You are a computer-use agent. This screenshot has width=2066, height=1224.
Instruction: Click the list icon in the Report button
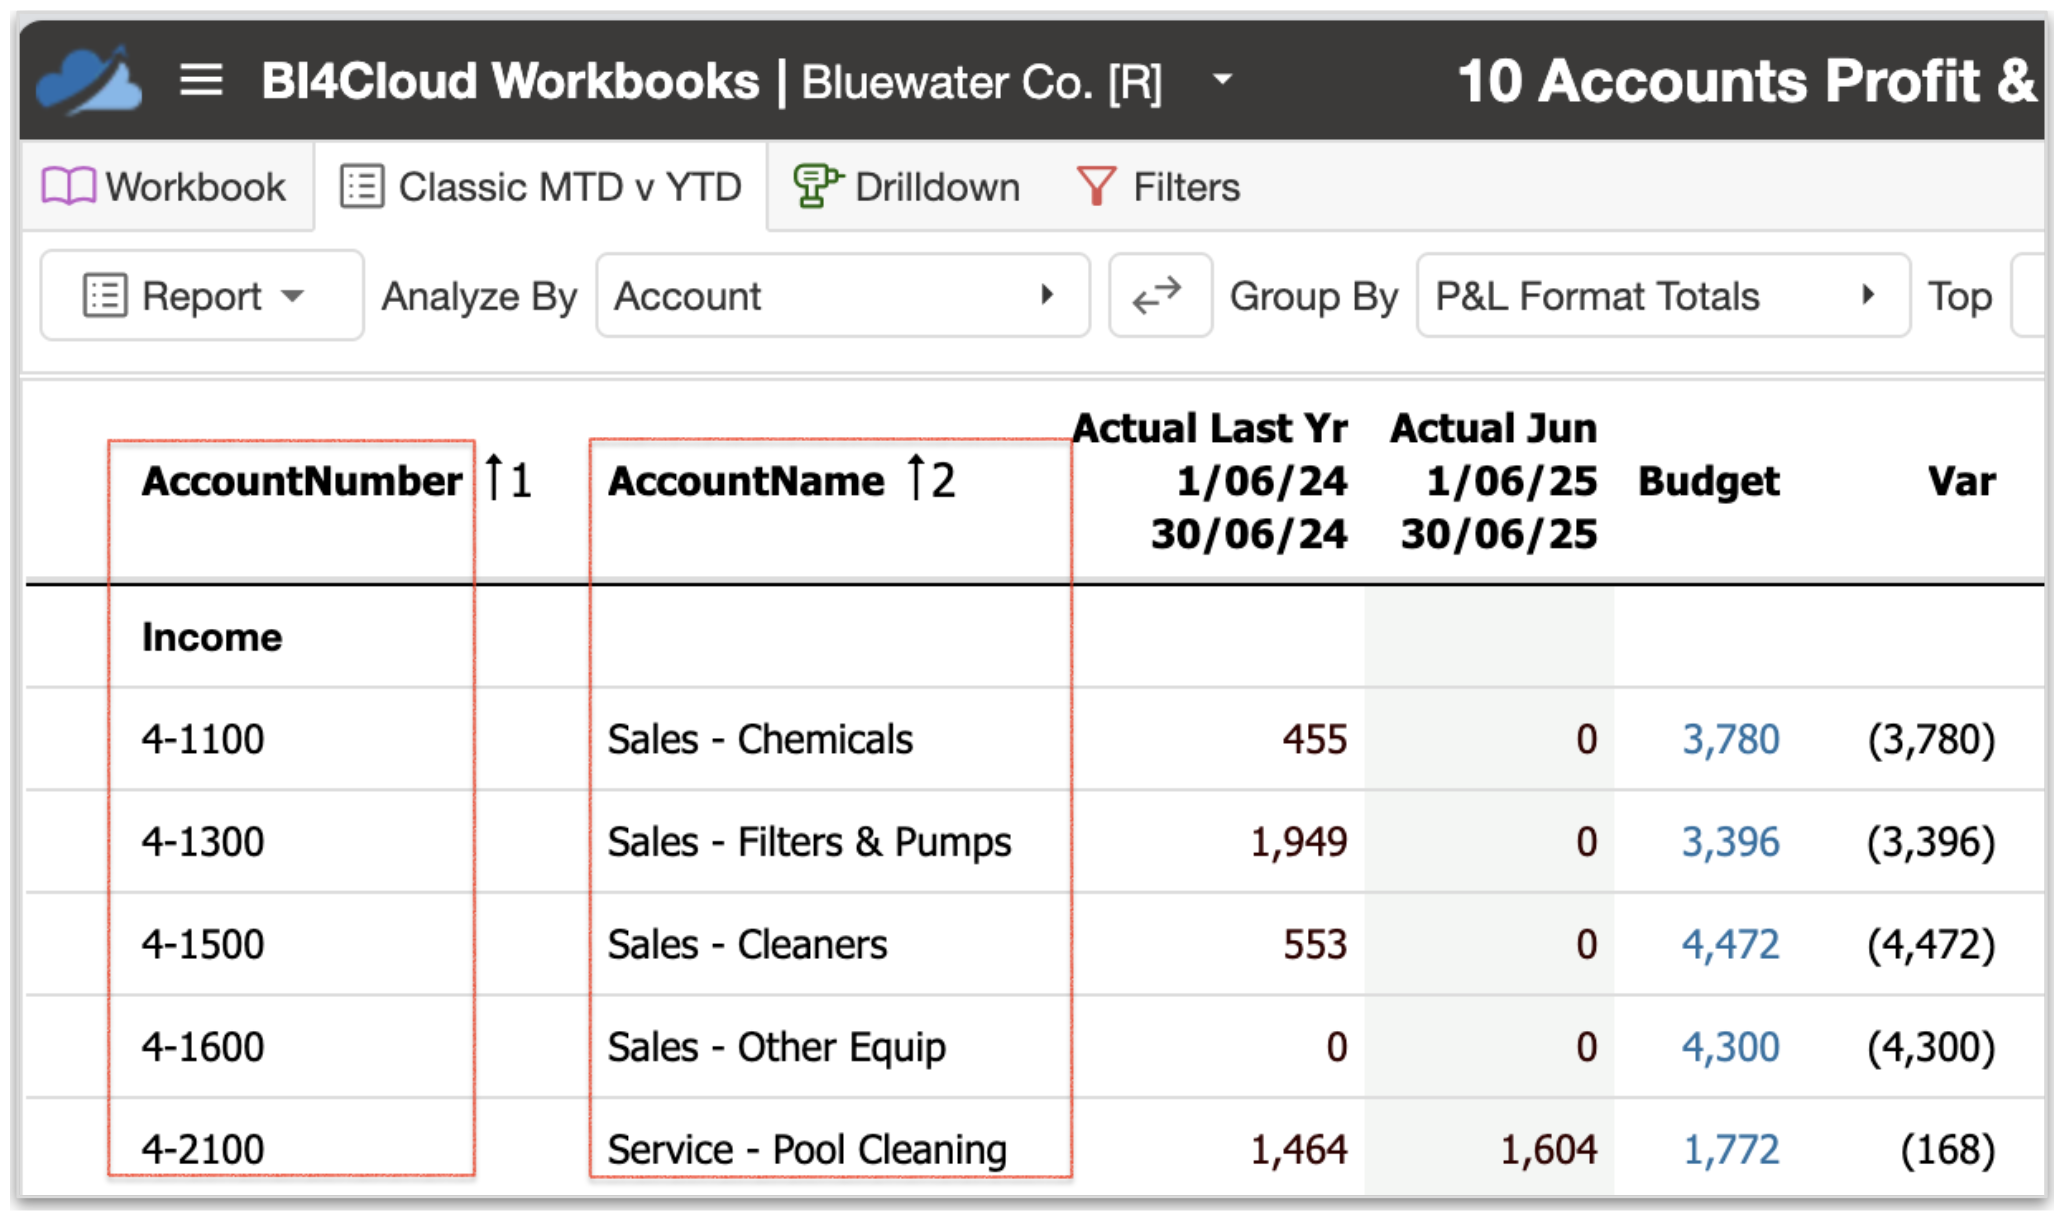click(x=105, y=296)
